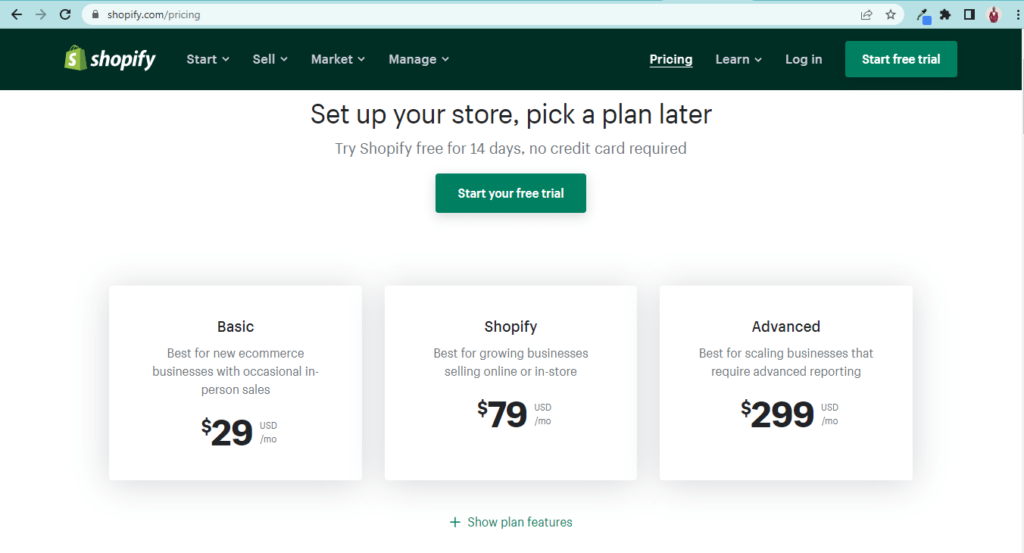Click the Shopify logo in the header
This screenshot has width=1024, height=553.
110,59
